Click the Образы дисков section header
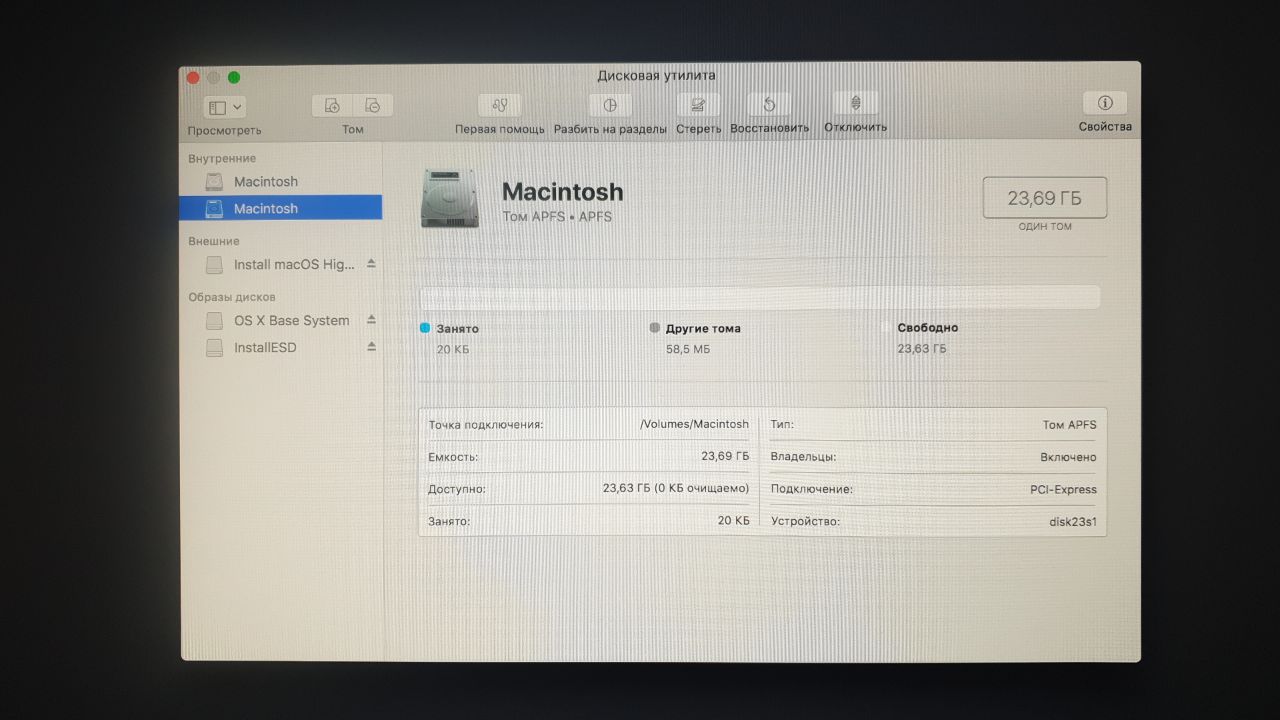The image size is (1280, 720). click(x=232, y=297)
